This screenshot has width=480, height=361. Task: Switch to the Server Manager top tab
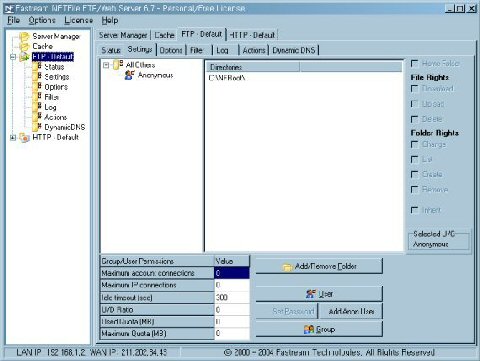tap(123, 35)
